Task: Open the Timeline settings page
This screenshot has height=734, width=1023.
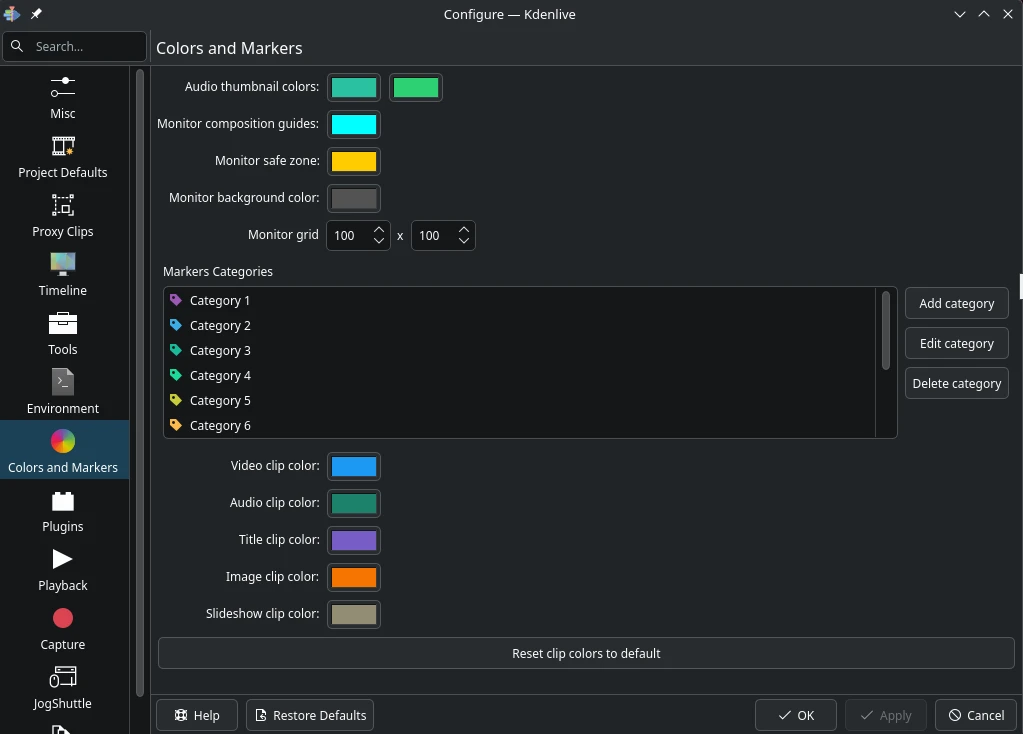Action: coord(63,275)
